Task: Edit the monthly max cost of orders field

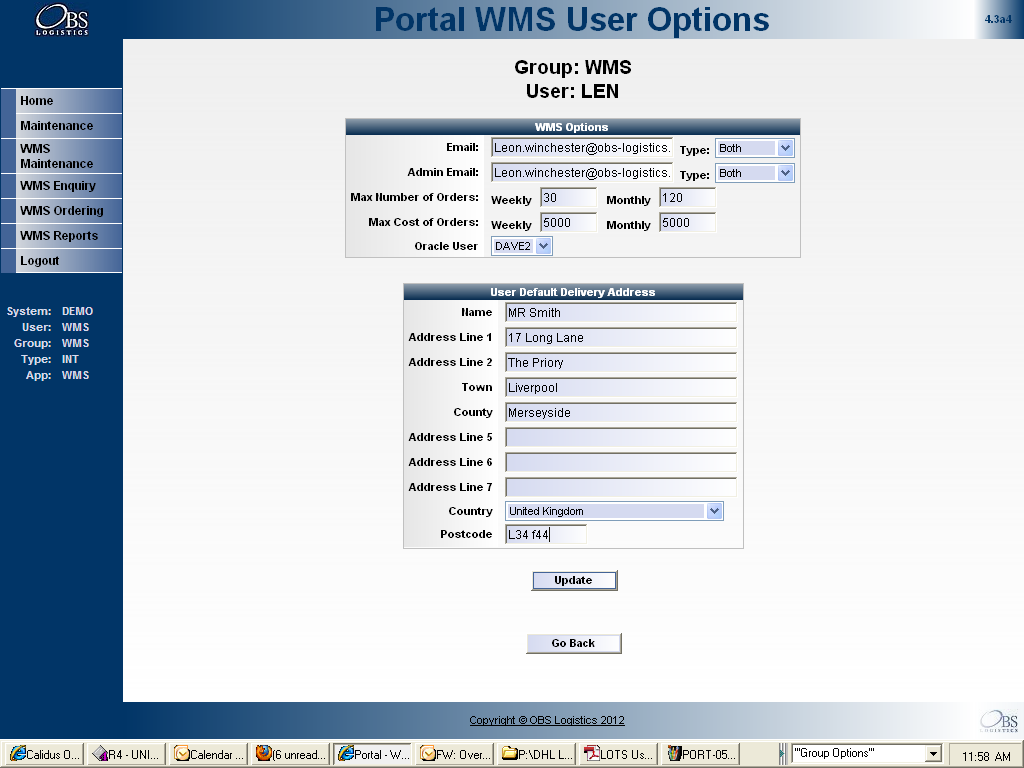Action: pos(688,223)
